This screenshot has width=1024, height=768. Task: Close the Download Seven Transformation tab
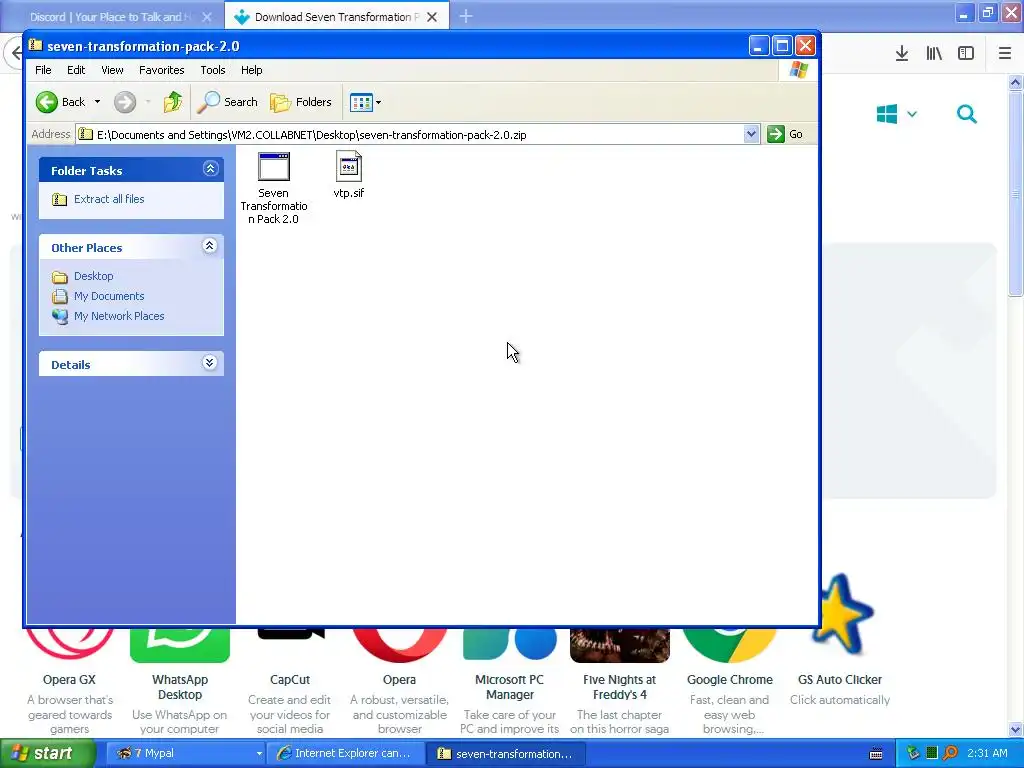(432, 17)
